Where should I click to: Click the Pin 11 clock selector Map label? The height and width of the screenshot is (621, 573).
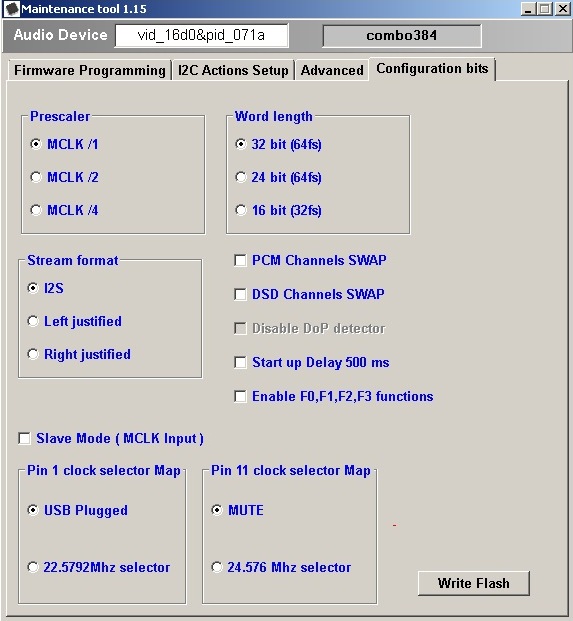[291, 471]
